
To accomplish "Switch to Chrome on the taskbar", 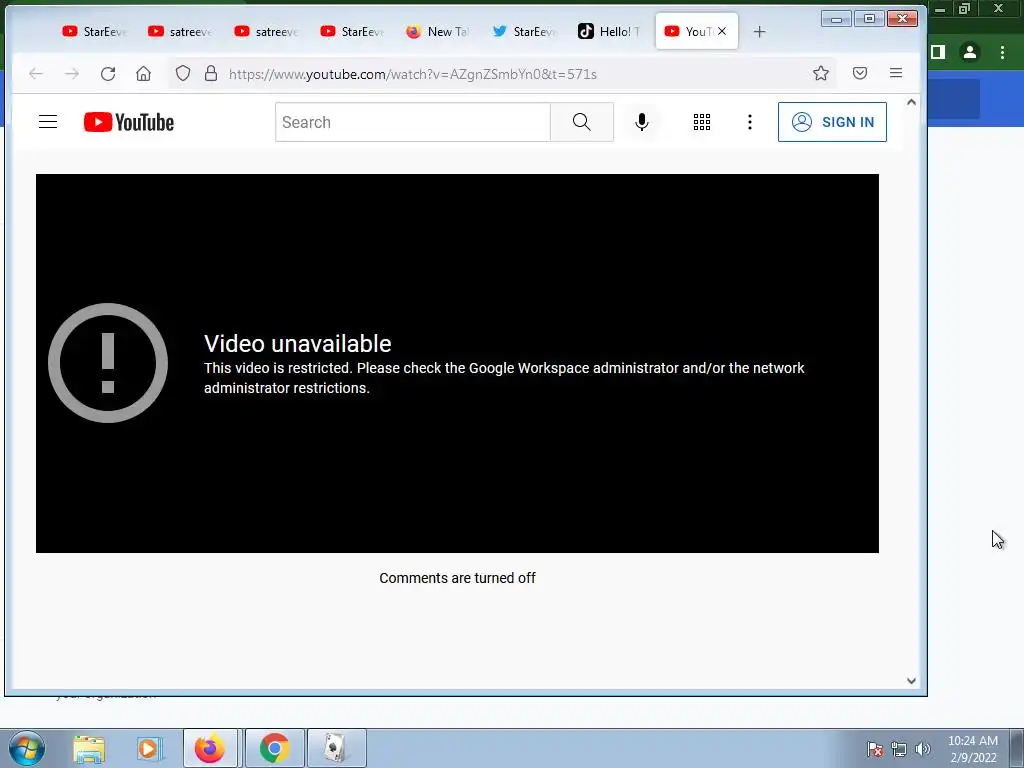I will coord(275,748).
